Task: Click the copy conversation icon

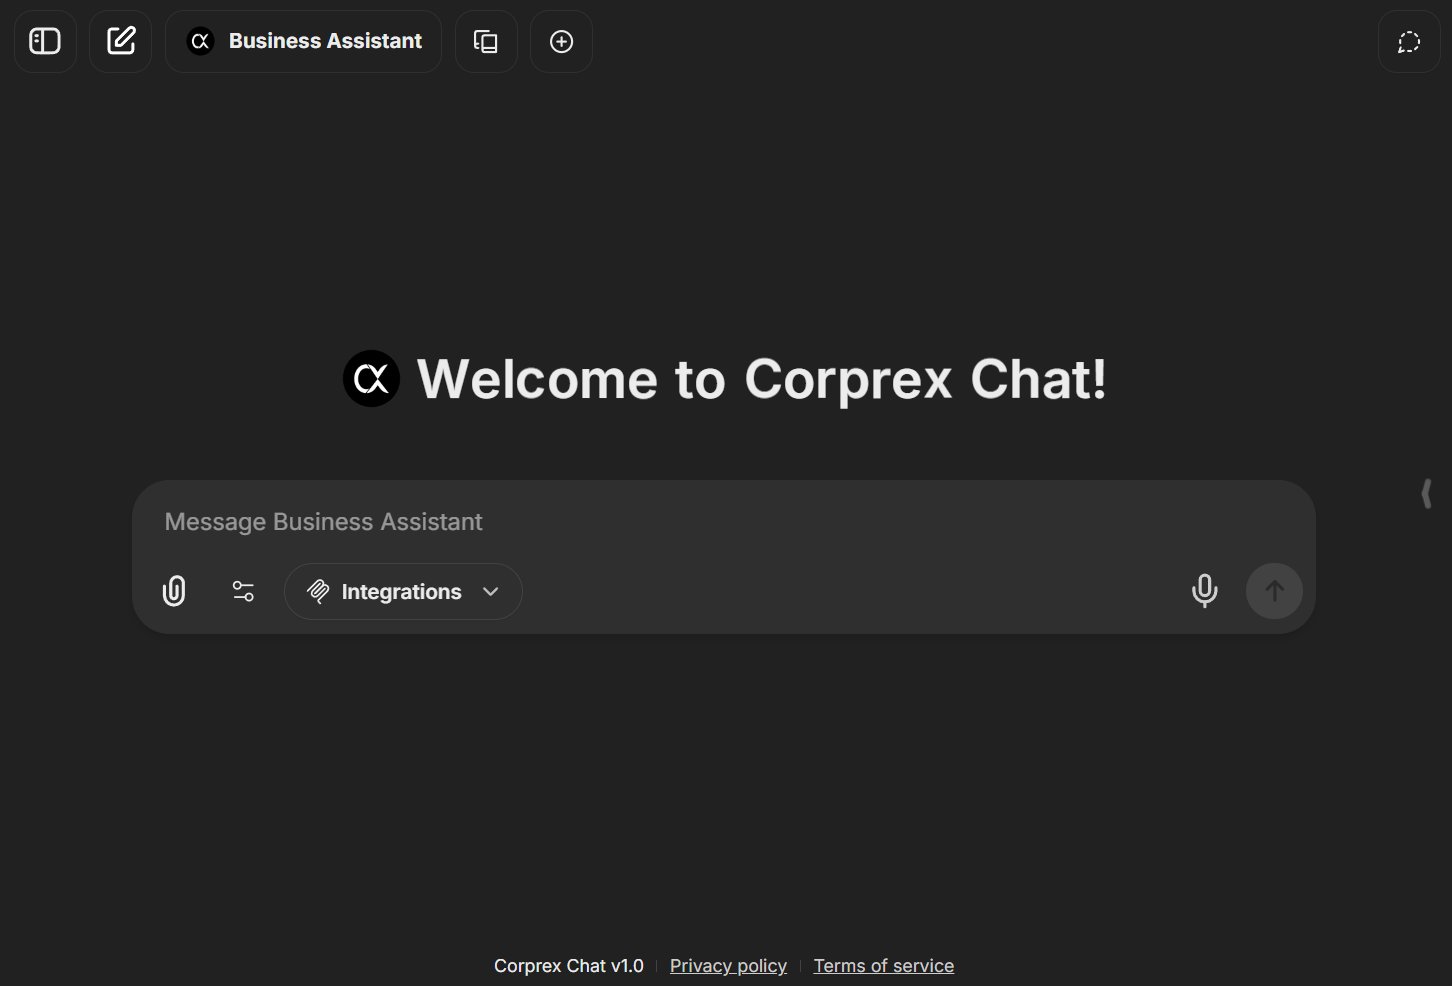Action: 486,41
